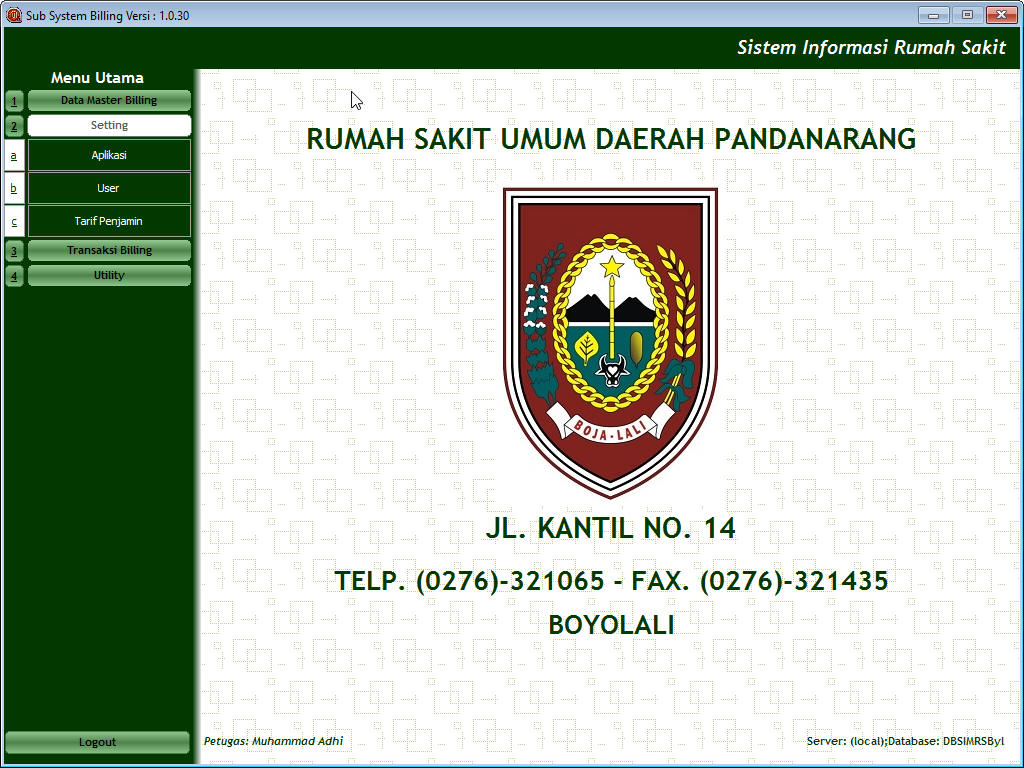1024x768 pixels.
Task: Click the Menu Utama heading
Action: click(x=97, y=78)
